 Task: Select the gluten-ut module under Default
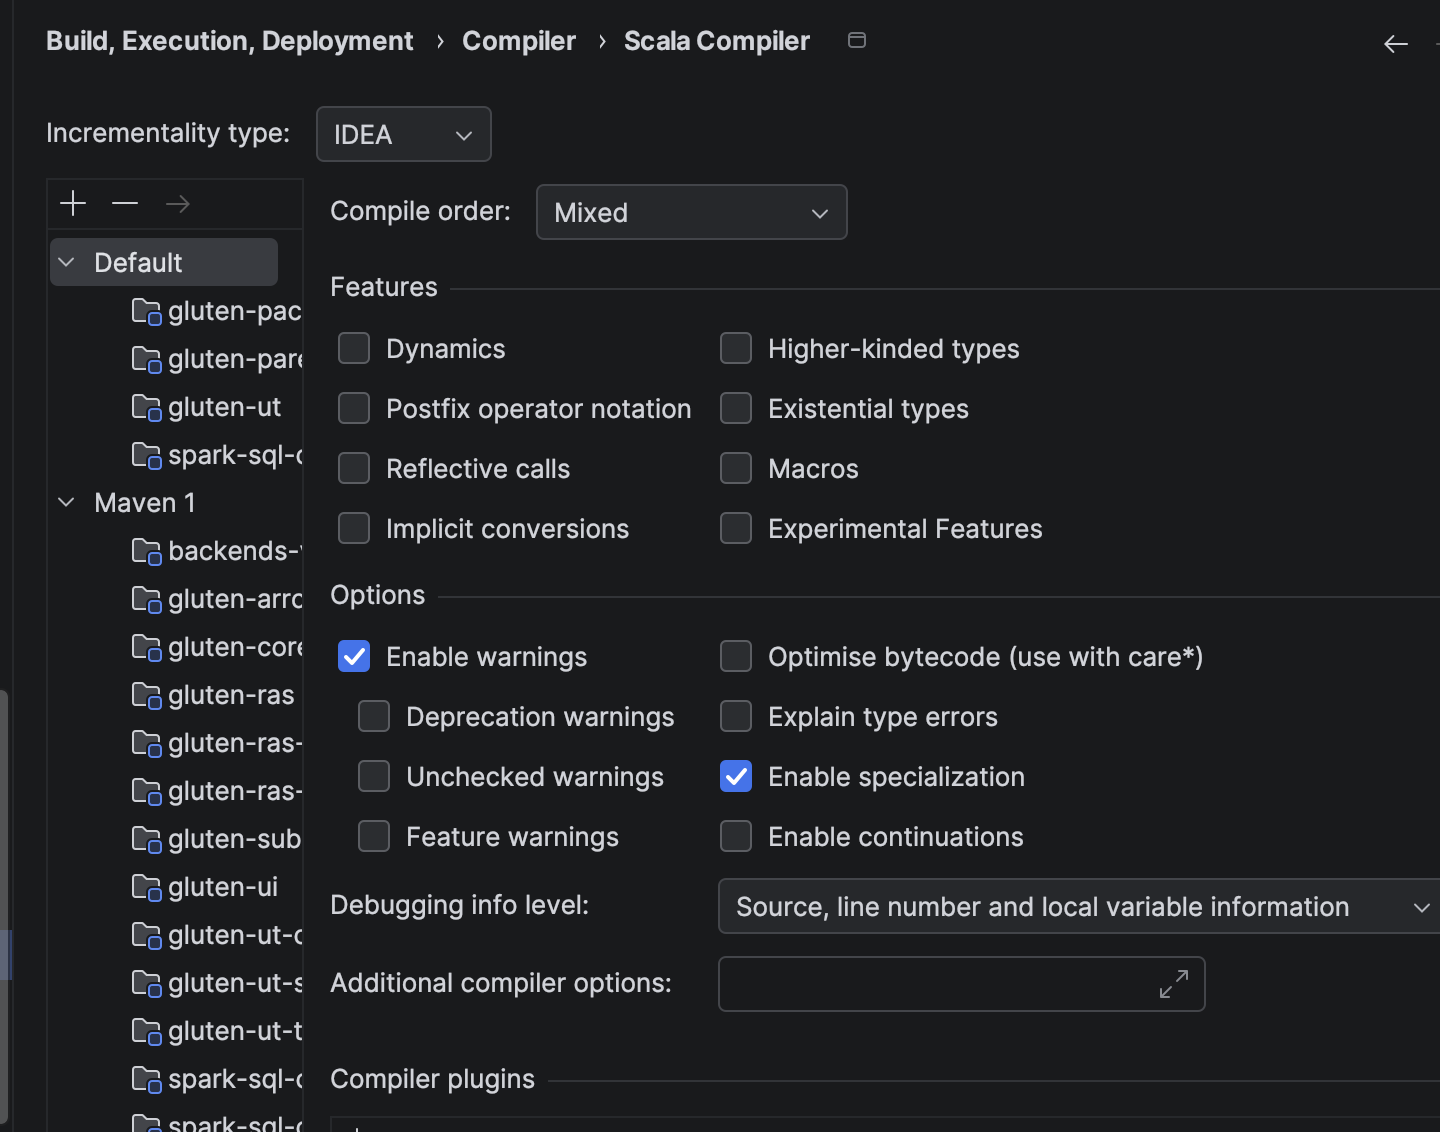224,407
